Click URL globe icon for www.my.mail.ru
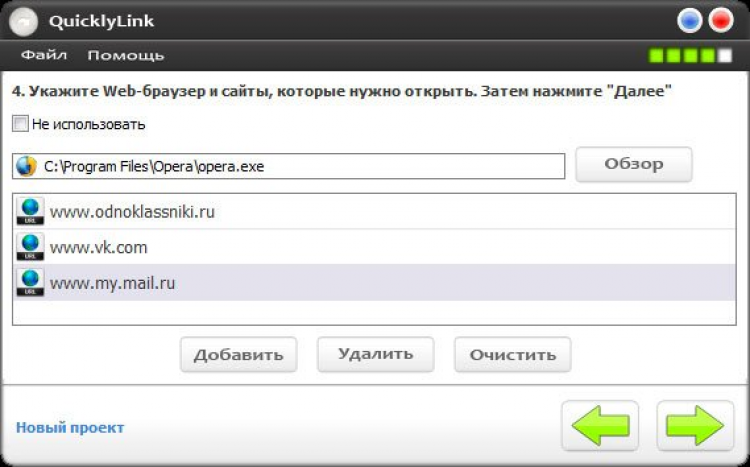Screen dimensions: 750x467 (30, 282)
